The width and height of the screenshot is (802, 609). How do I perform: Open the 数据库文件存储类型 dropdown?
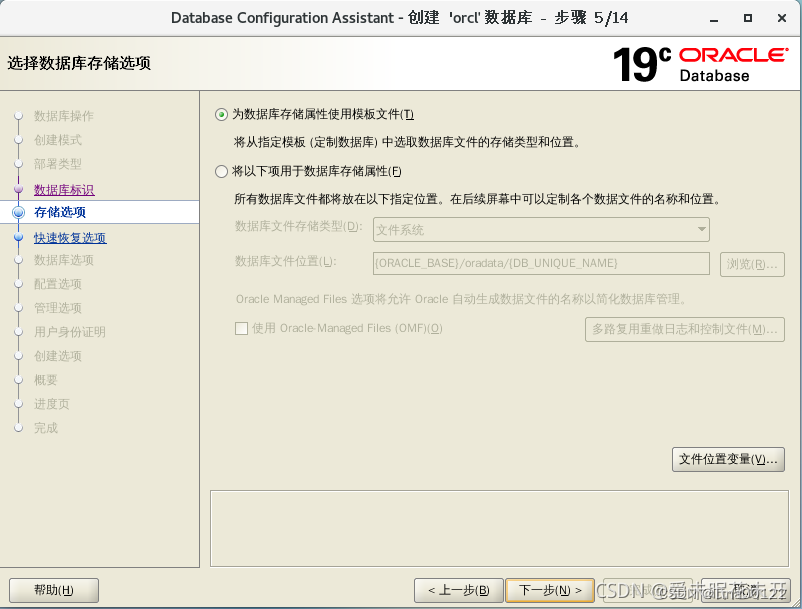point(541,230)
